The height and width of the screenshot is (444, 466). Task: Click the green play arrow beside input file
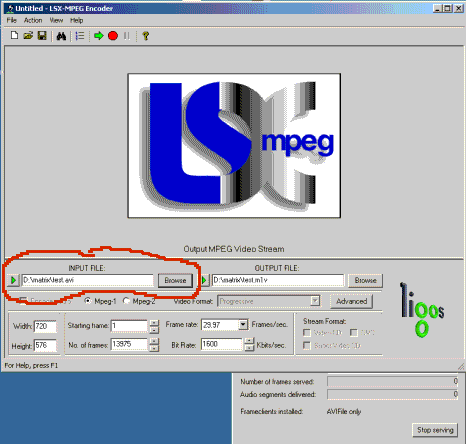tap(13, 280)
